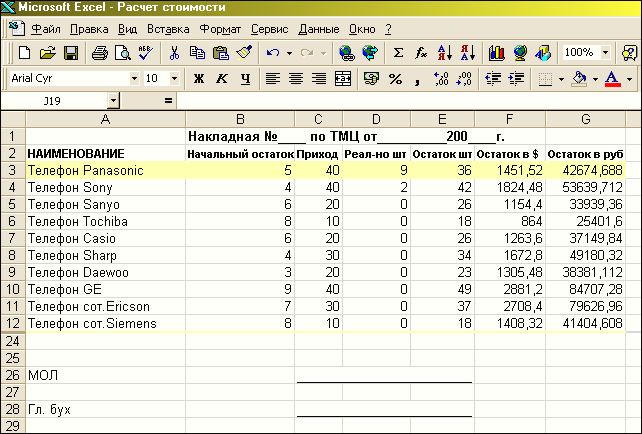Open the Name Box dropdown arrow
642x434 pixels.
coord(113,100)
